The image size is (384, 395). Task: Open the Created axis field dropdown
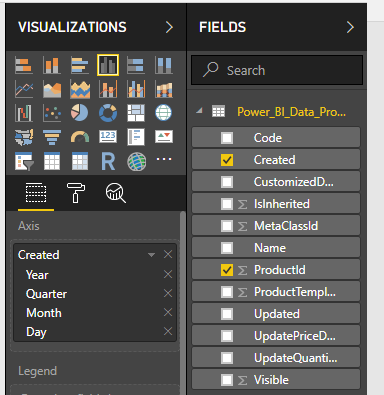[151, 255]
